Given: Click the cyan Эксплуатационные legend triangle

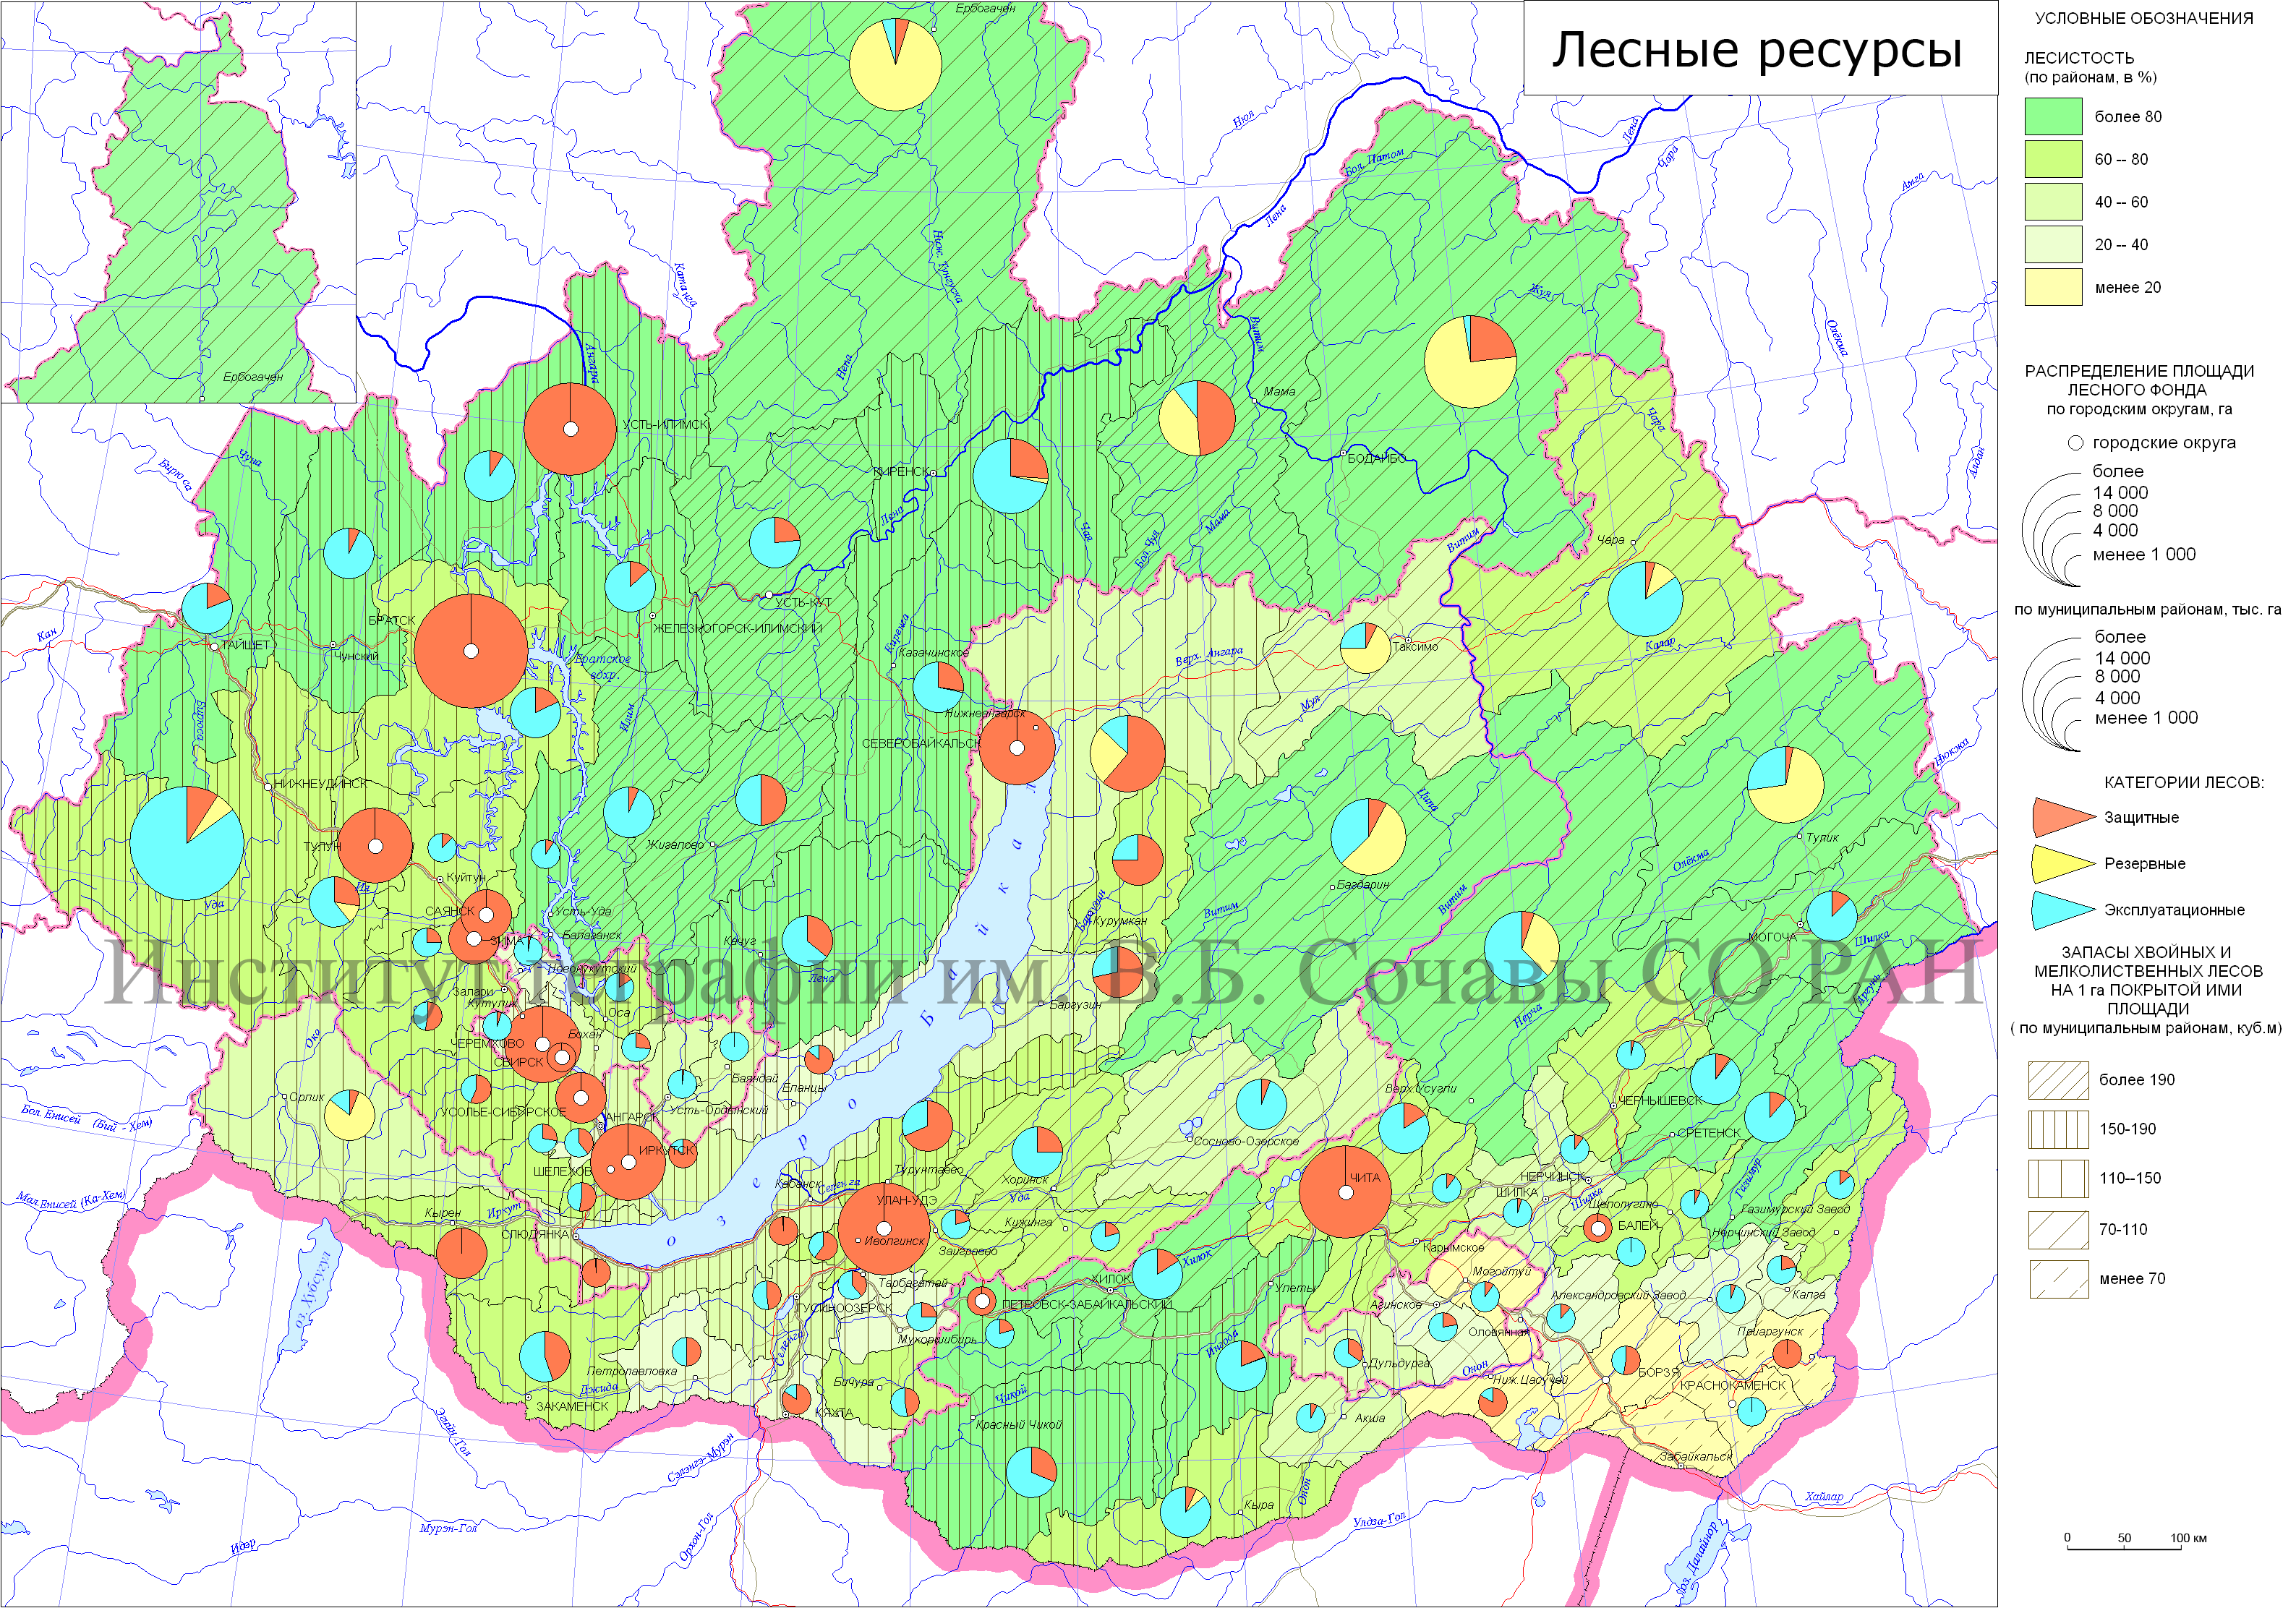Looking at the screenshot, I should 2063,909.
